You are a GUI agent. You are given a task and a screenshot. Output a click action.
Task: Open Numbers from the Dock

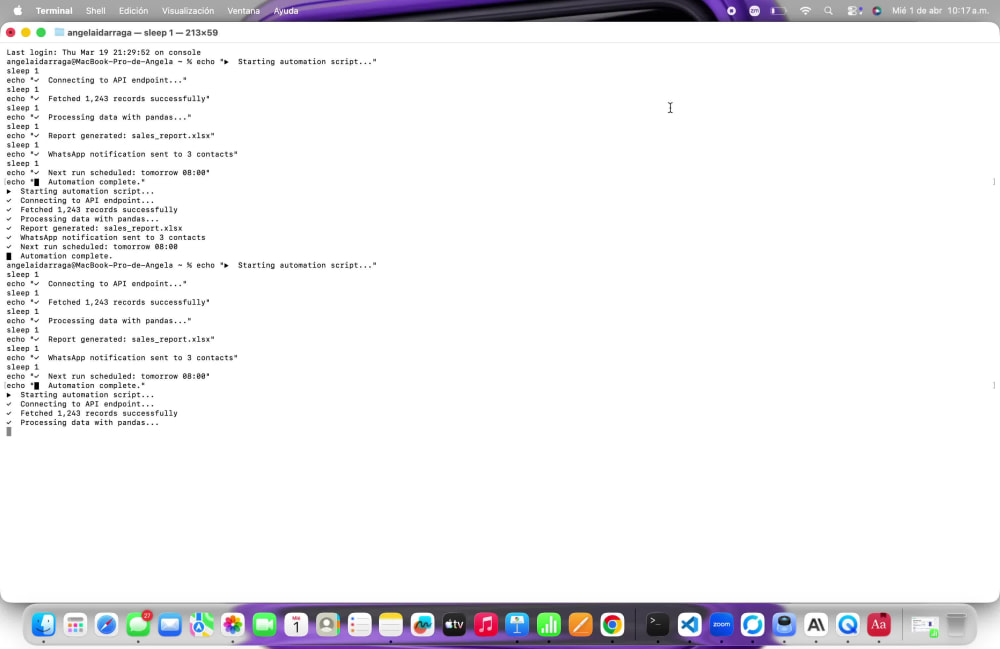coord(548,625)
